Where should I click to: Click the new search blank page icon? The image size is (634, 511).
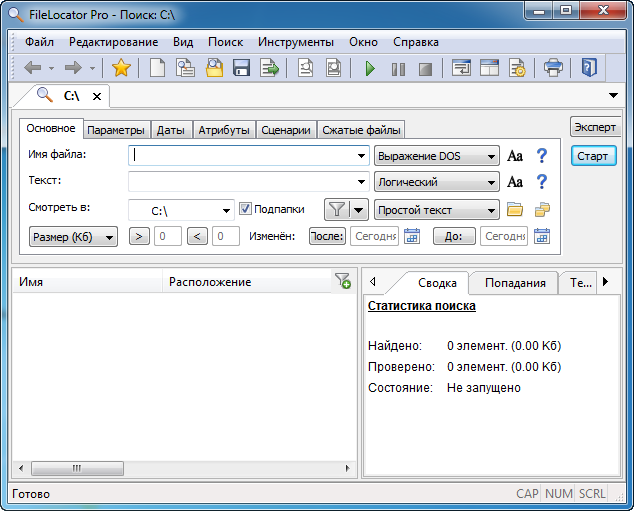pyautogui.click(x=157, y=68)
